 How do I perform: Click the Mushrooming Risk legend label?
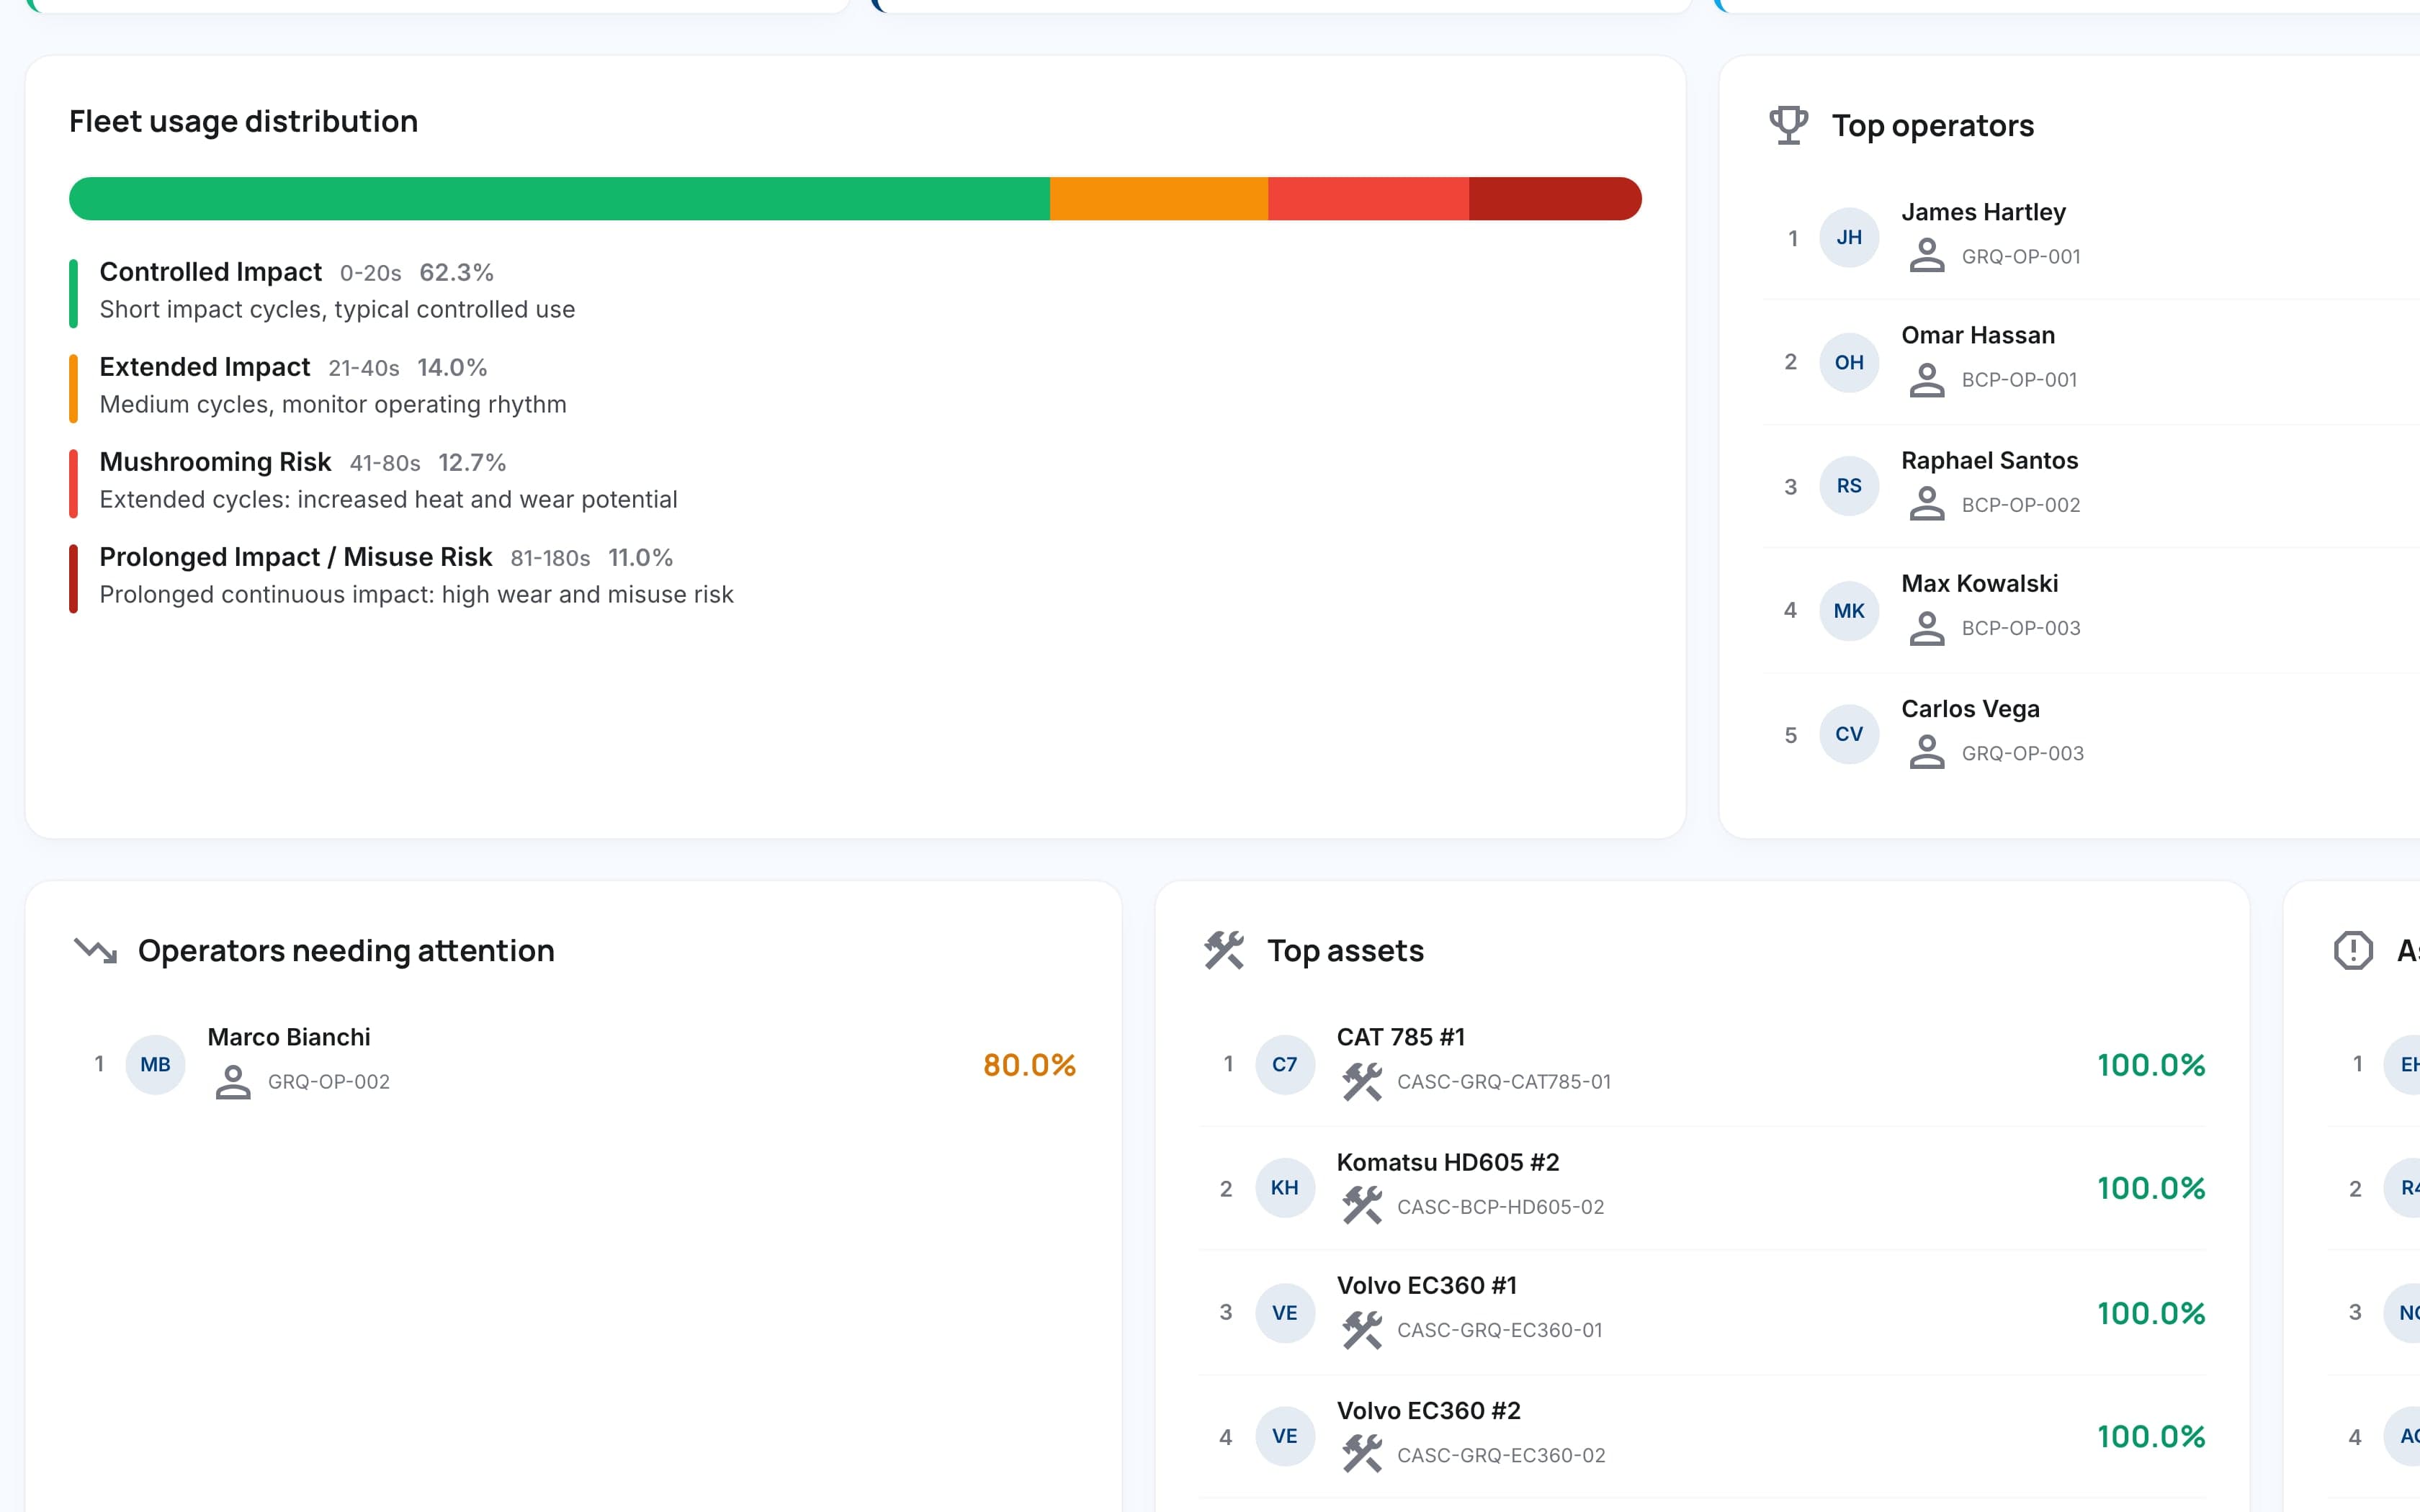(215, 462)
